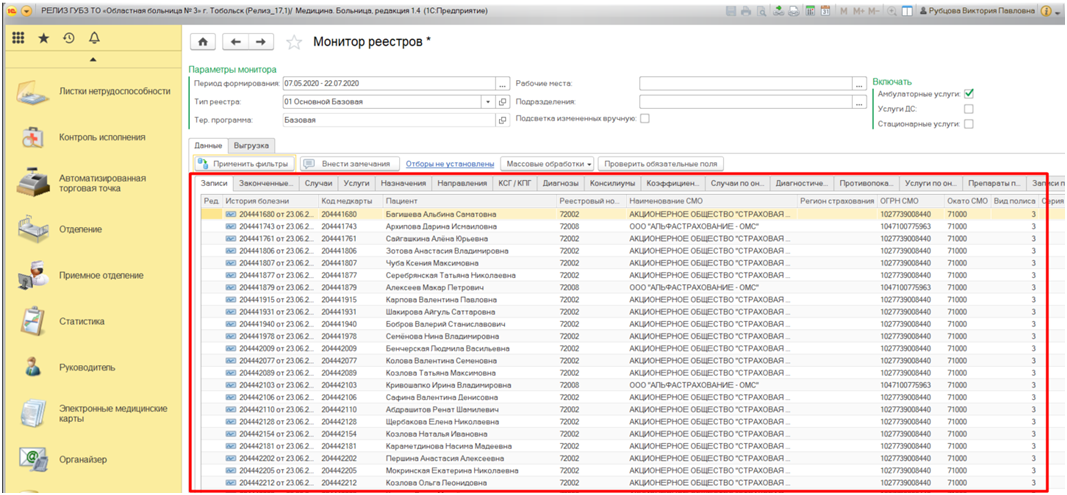Open the Направления tab
This screenshot has width=1067, height=495.
pyautogui.click(x=462, y=183)
